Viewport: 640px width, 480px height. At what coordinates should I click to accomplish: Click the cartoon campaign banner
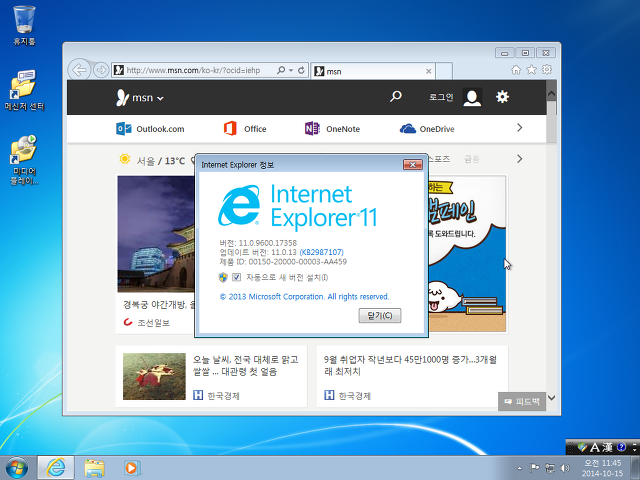(467, 253)
